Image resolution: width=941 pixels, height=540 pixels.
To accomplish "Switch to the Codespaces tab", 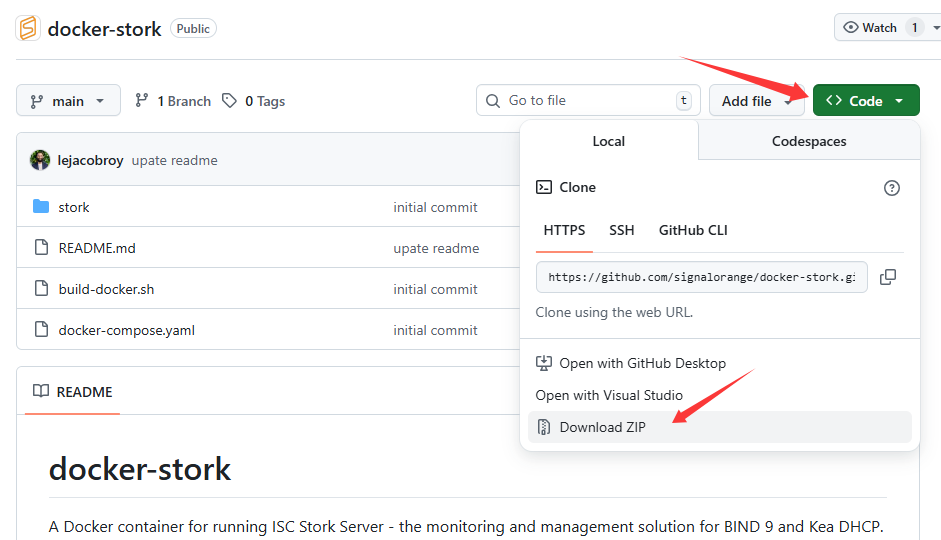I will (x=809, y=141).
